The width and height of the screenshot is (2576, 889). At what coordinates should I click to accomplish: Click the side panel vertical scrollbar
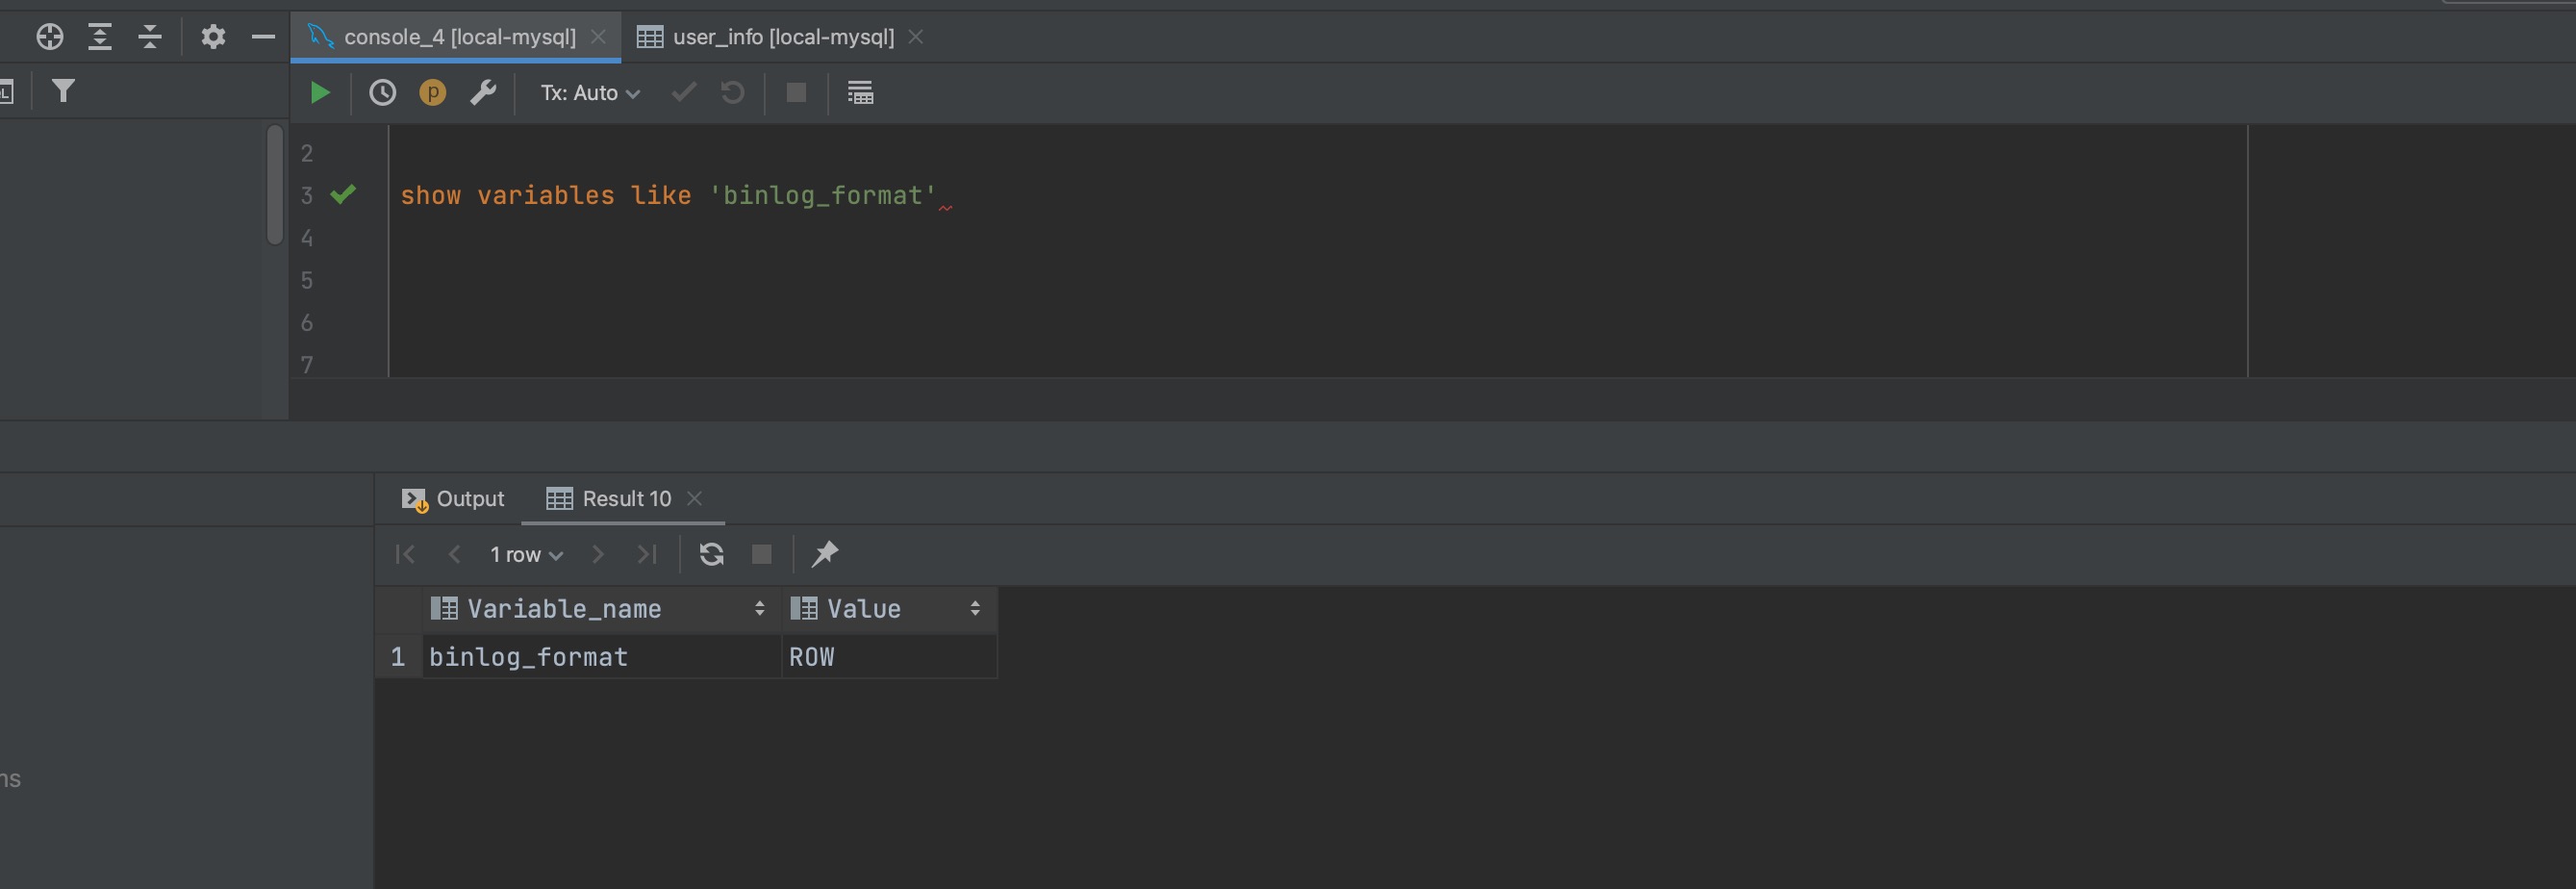click(275, 185)
